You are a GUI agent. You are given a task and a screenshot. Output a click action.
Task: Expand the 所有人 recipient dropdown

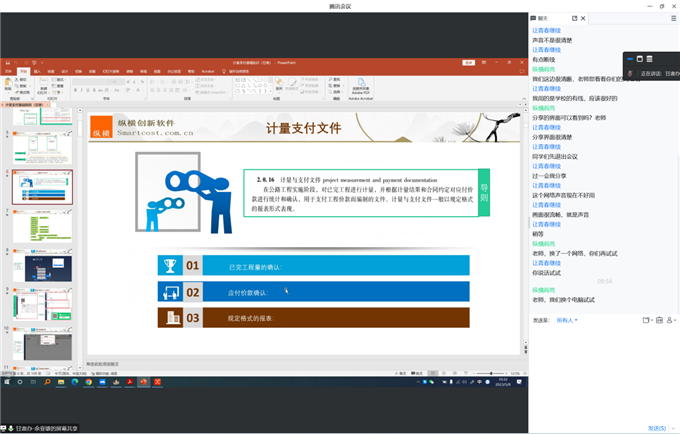tap(567, 320)
